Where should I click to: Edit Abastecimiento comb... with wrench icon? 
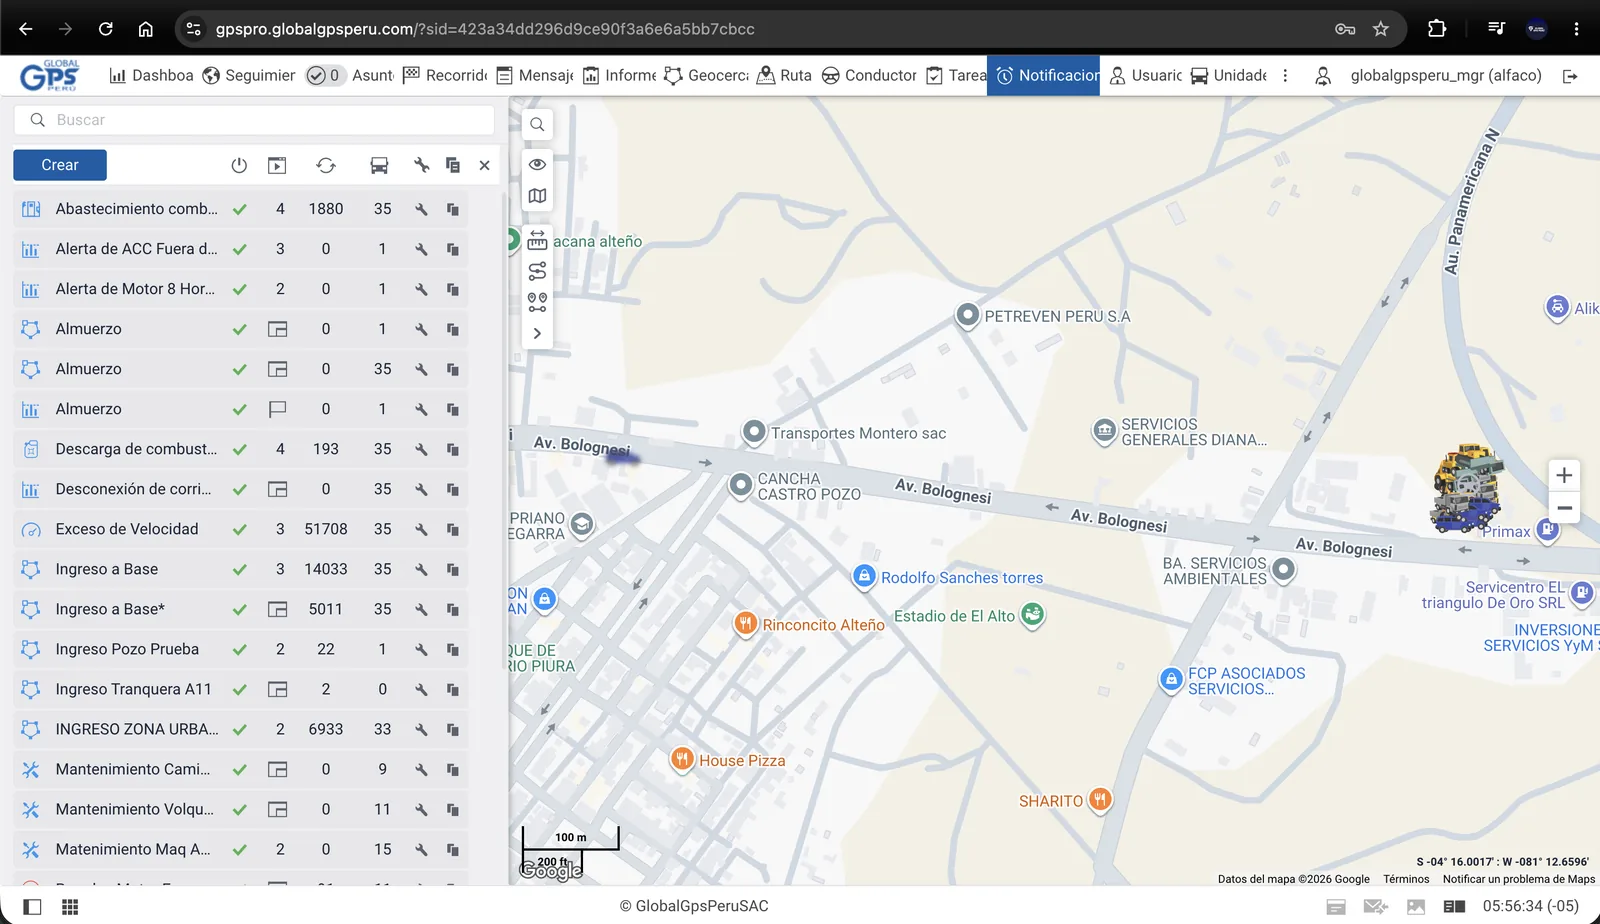click(x=421, y=209)
